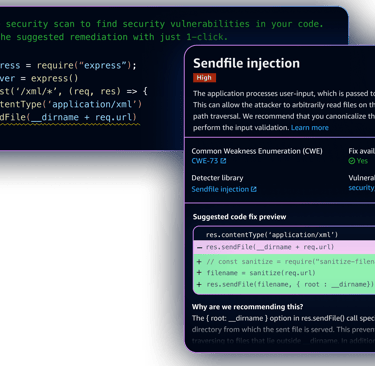
Task: Open the blue security link under Vulnerable
Action: pyautogui.click(x=362, y=188)
